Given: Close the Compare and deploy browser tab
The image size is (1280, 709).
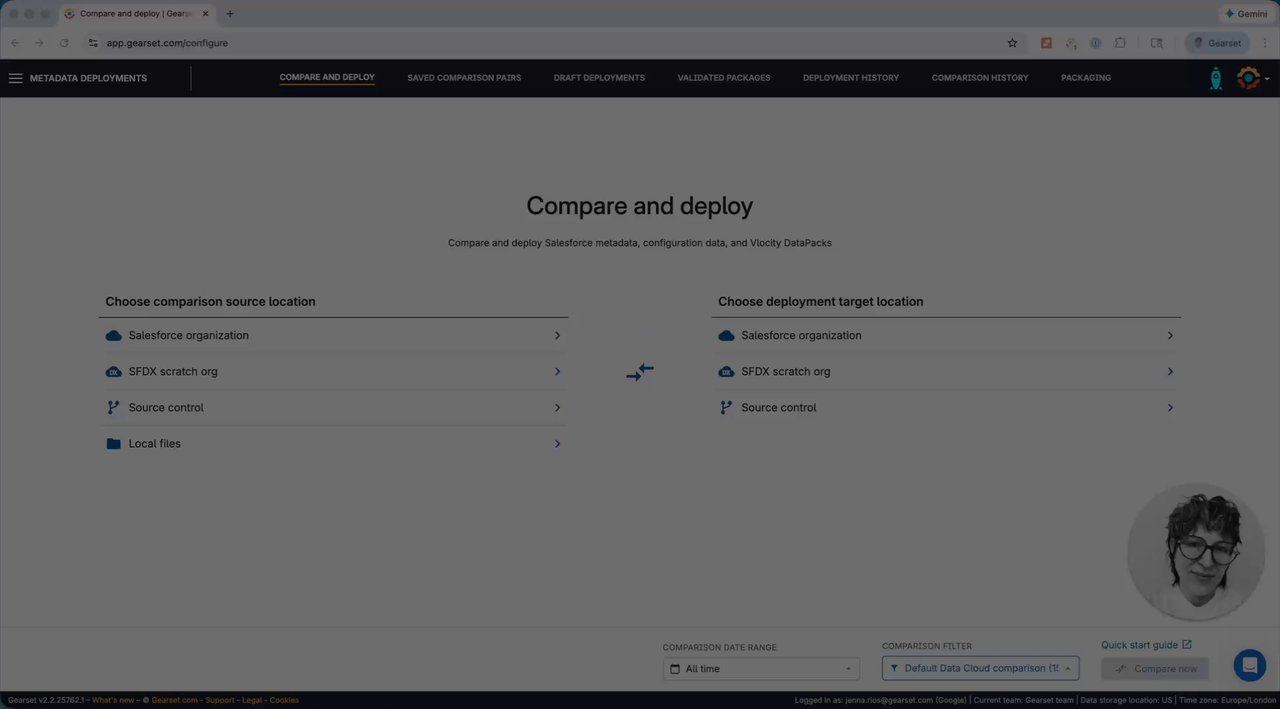Looking at the screenshot, I should [206, 14].
